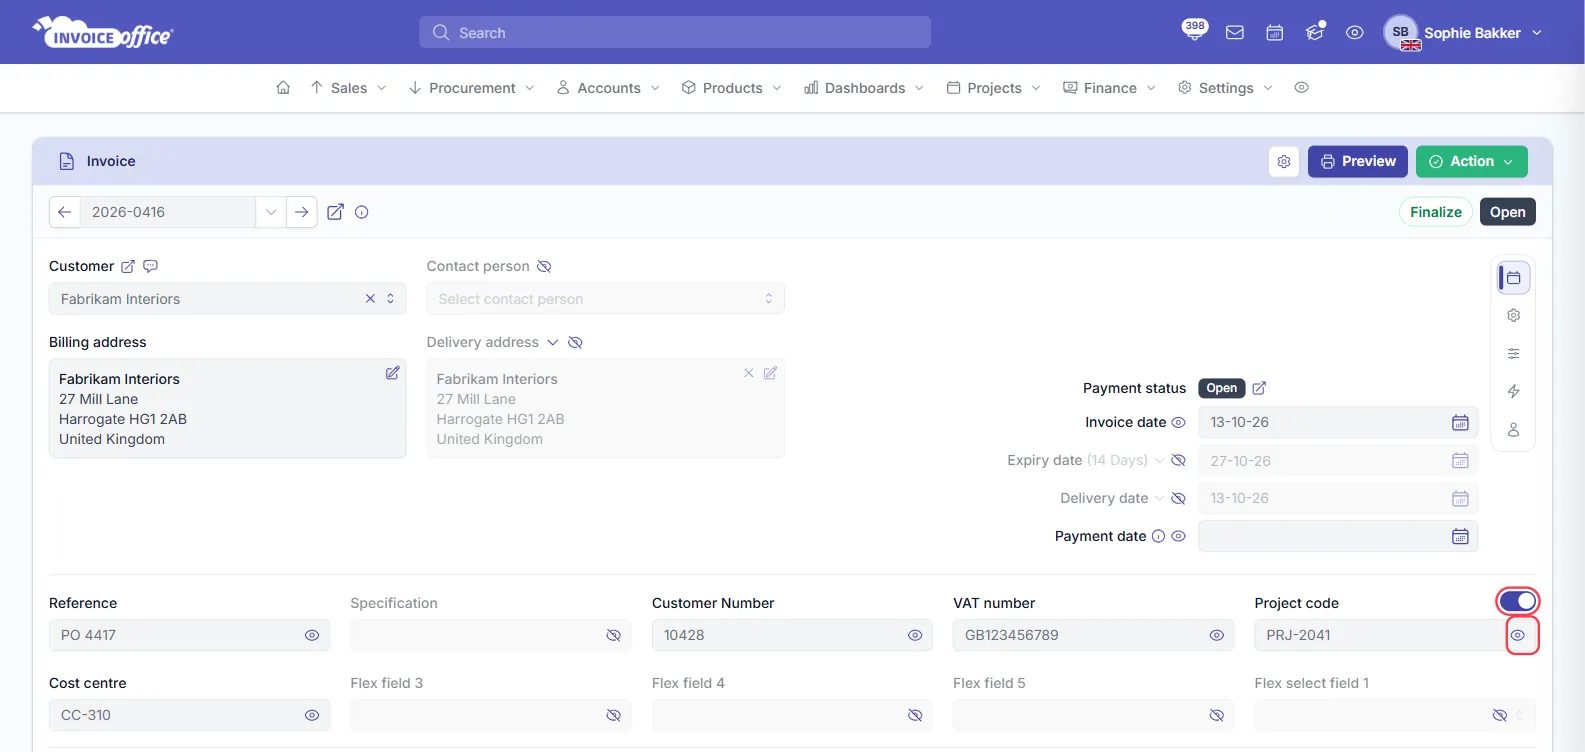Image resolution: width=1585 pixels, height=752 pixels.
Task: Open Sophie Bakker user menu
Action: point(1464,33)
